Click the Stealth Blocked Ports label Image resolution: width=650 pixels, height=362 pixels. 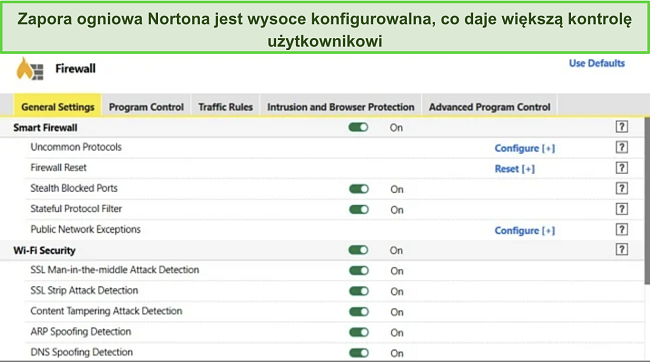pyautogui.click(x=74, y=188)
